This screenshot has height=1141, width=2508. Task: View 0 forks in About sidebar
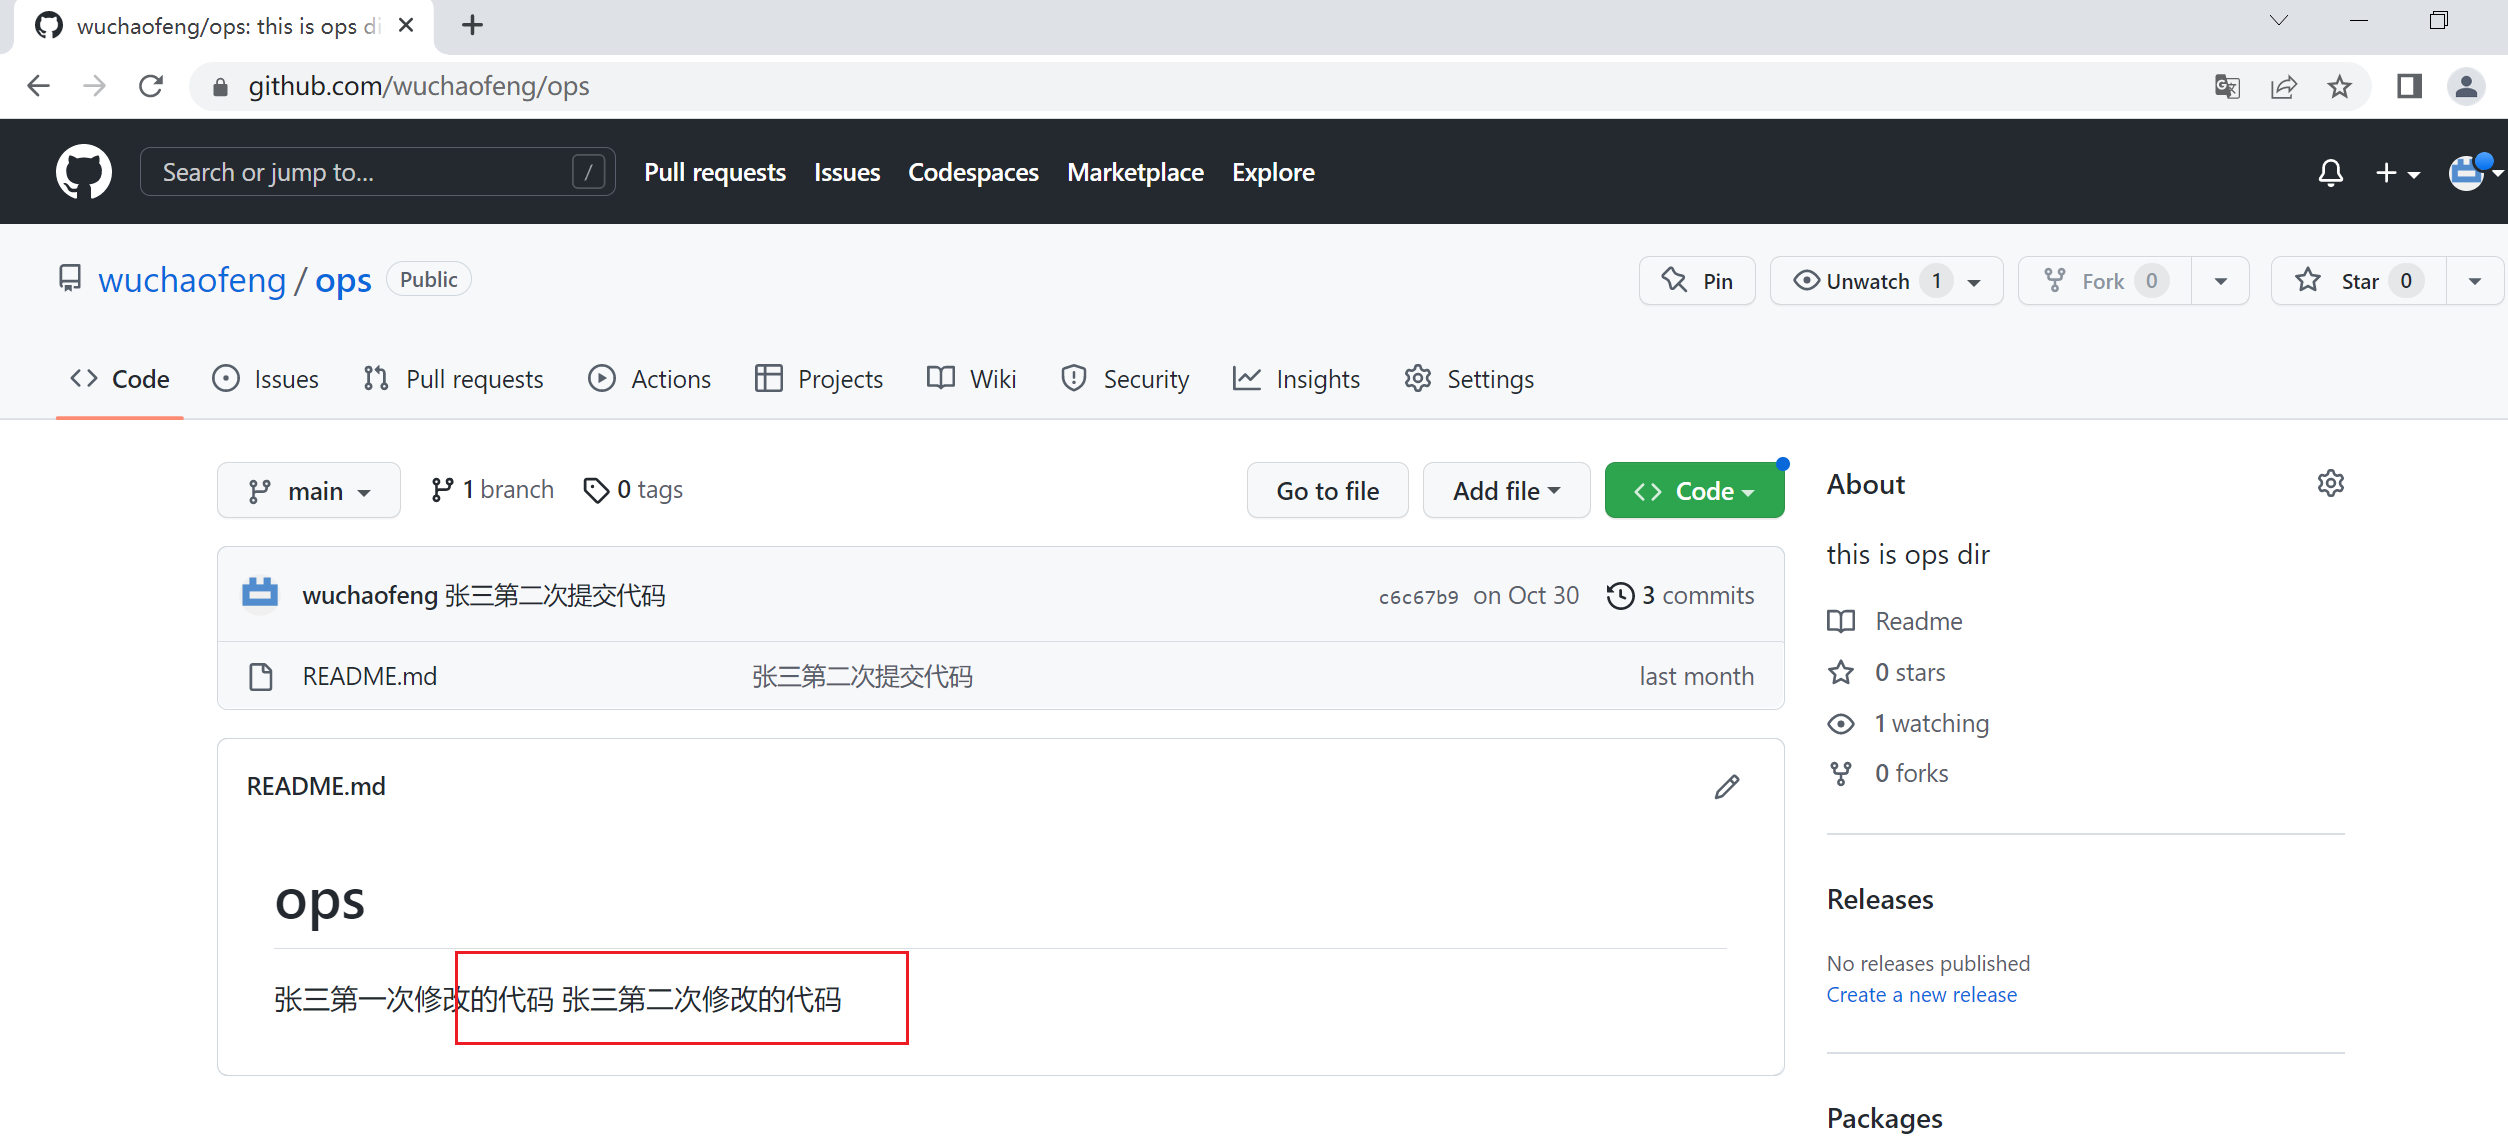pos(1888,773)
